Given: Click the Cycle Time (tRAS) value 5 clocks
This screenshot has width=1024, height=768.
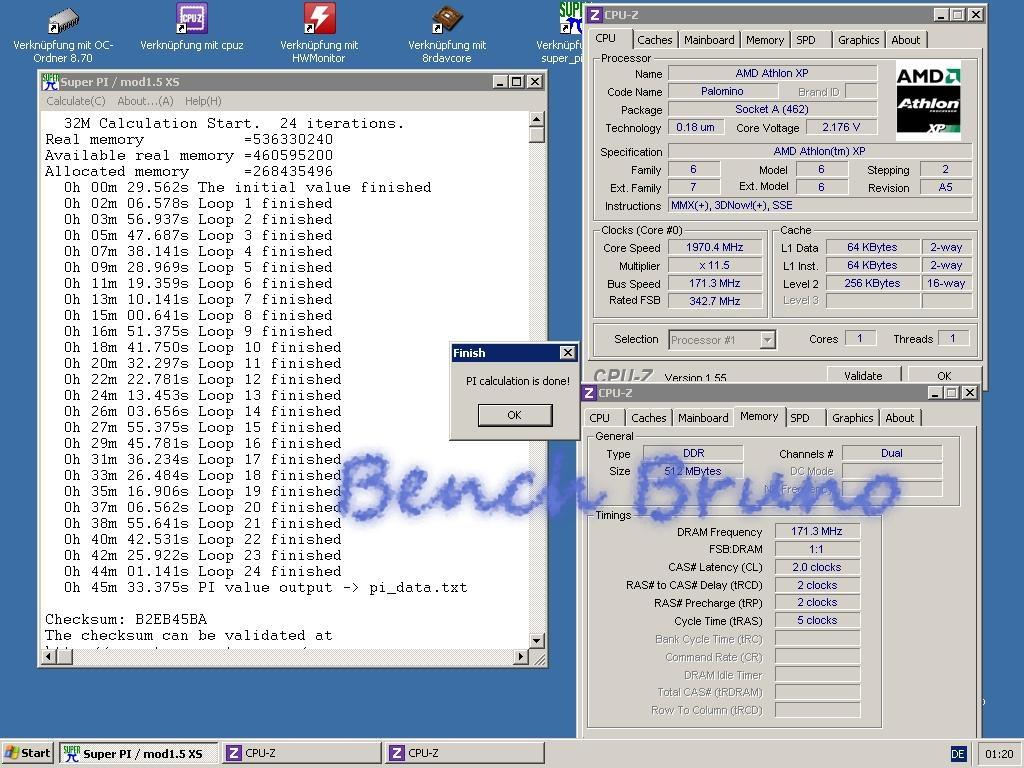Looking at the screenshot, I should click(x=816, y=620).
